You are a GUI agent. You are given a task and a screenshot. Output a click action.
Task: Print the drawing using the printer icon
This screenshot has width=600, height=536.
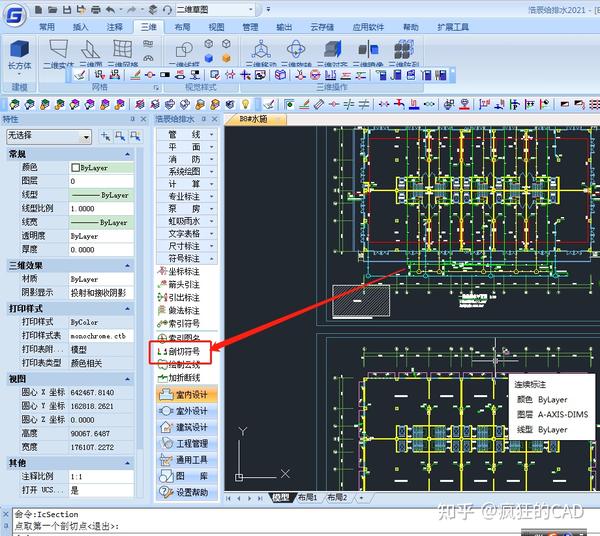96,9
